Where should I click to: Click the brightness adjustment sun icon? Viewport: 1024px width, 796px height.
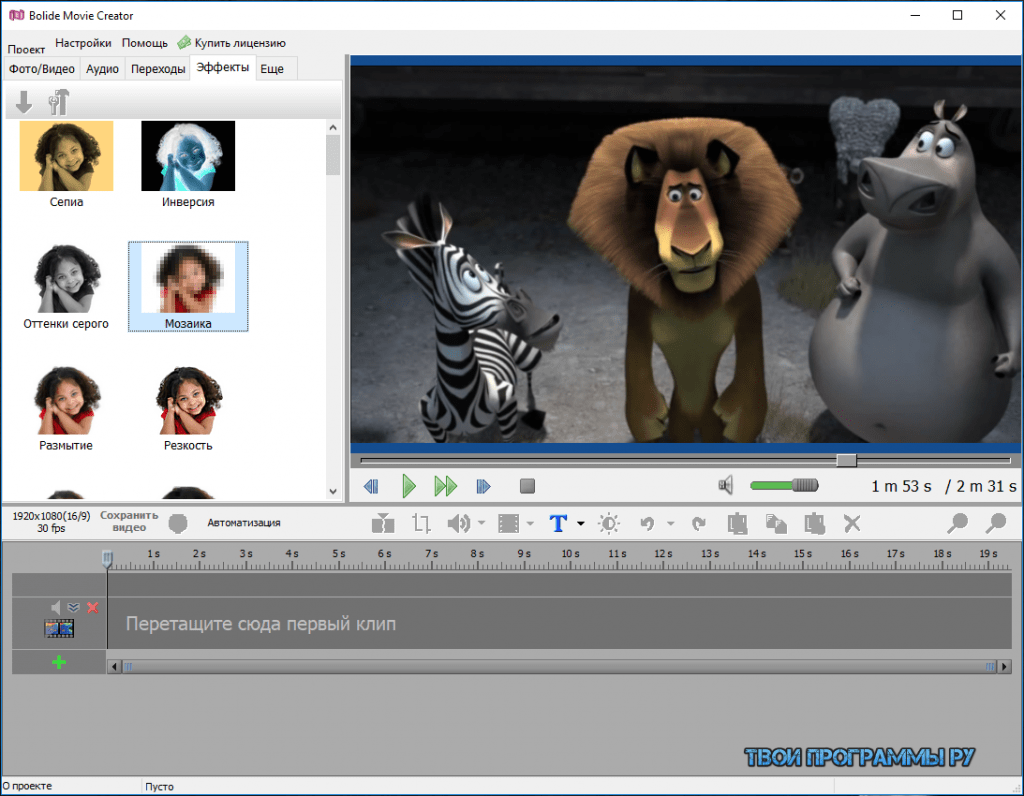tap(608, 523)
